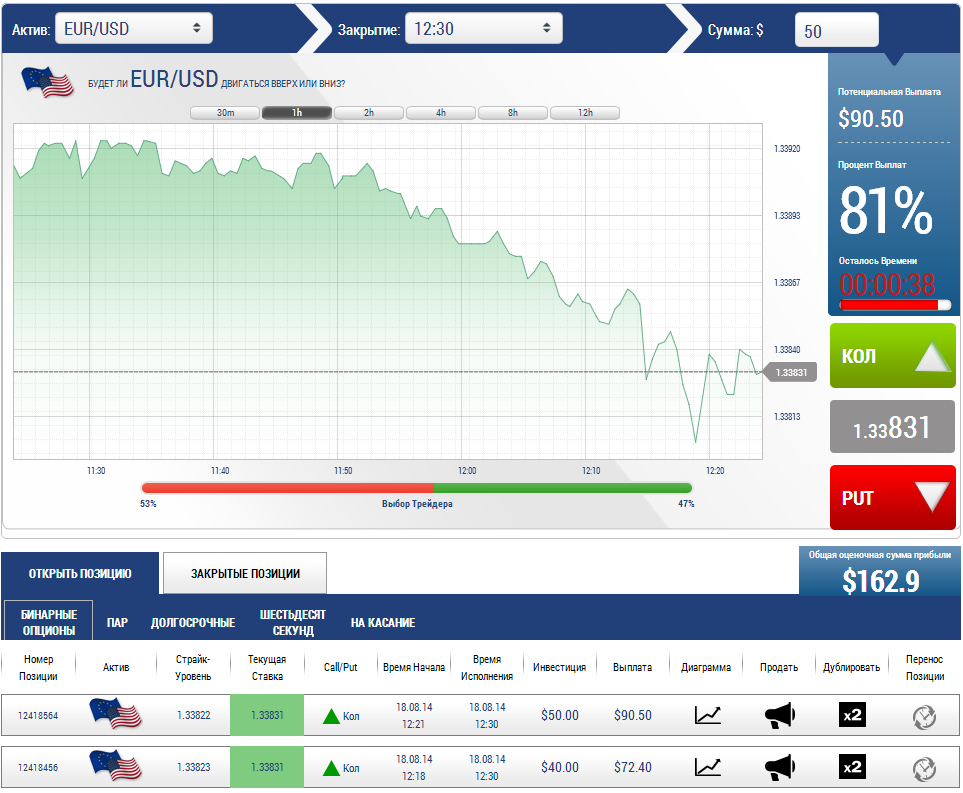This screenshot has height=793, width=963.
Task: Open the Закрытые Позиции tab
Action: point(245,574)
